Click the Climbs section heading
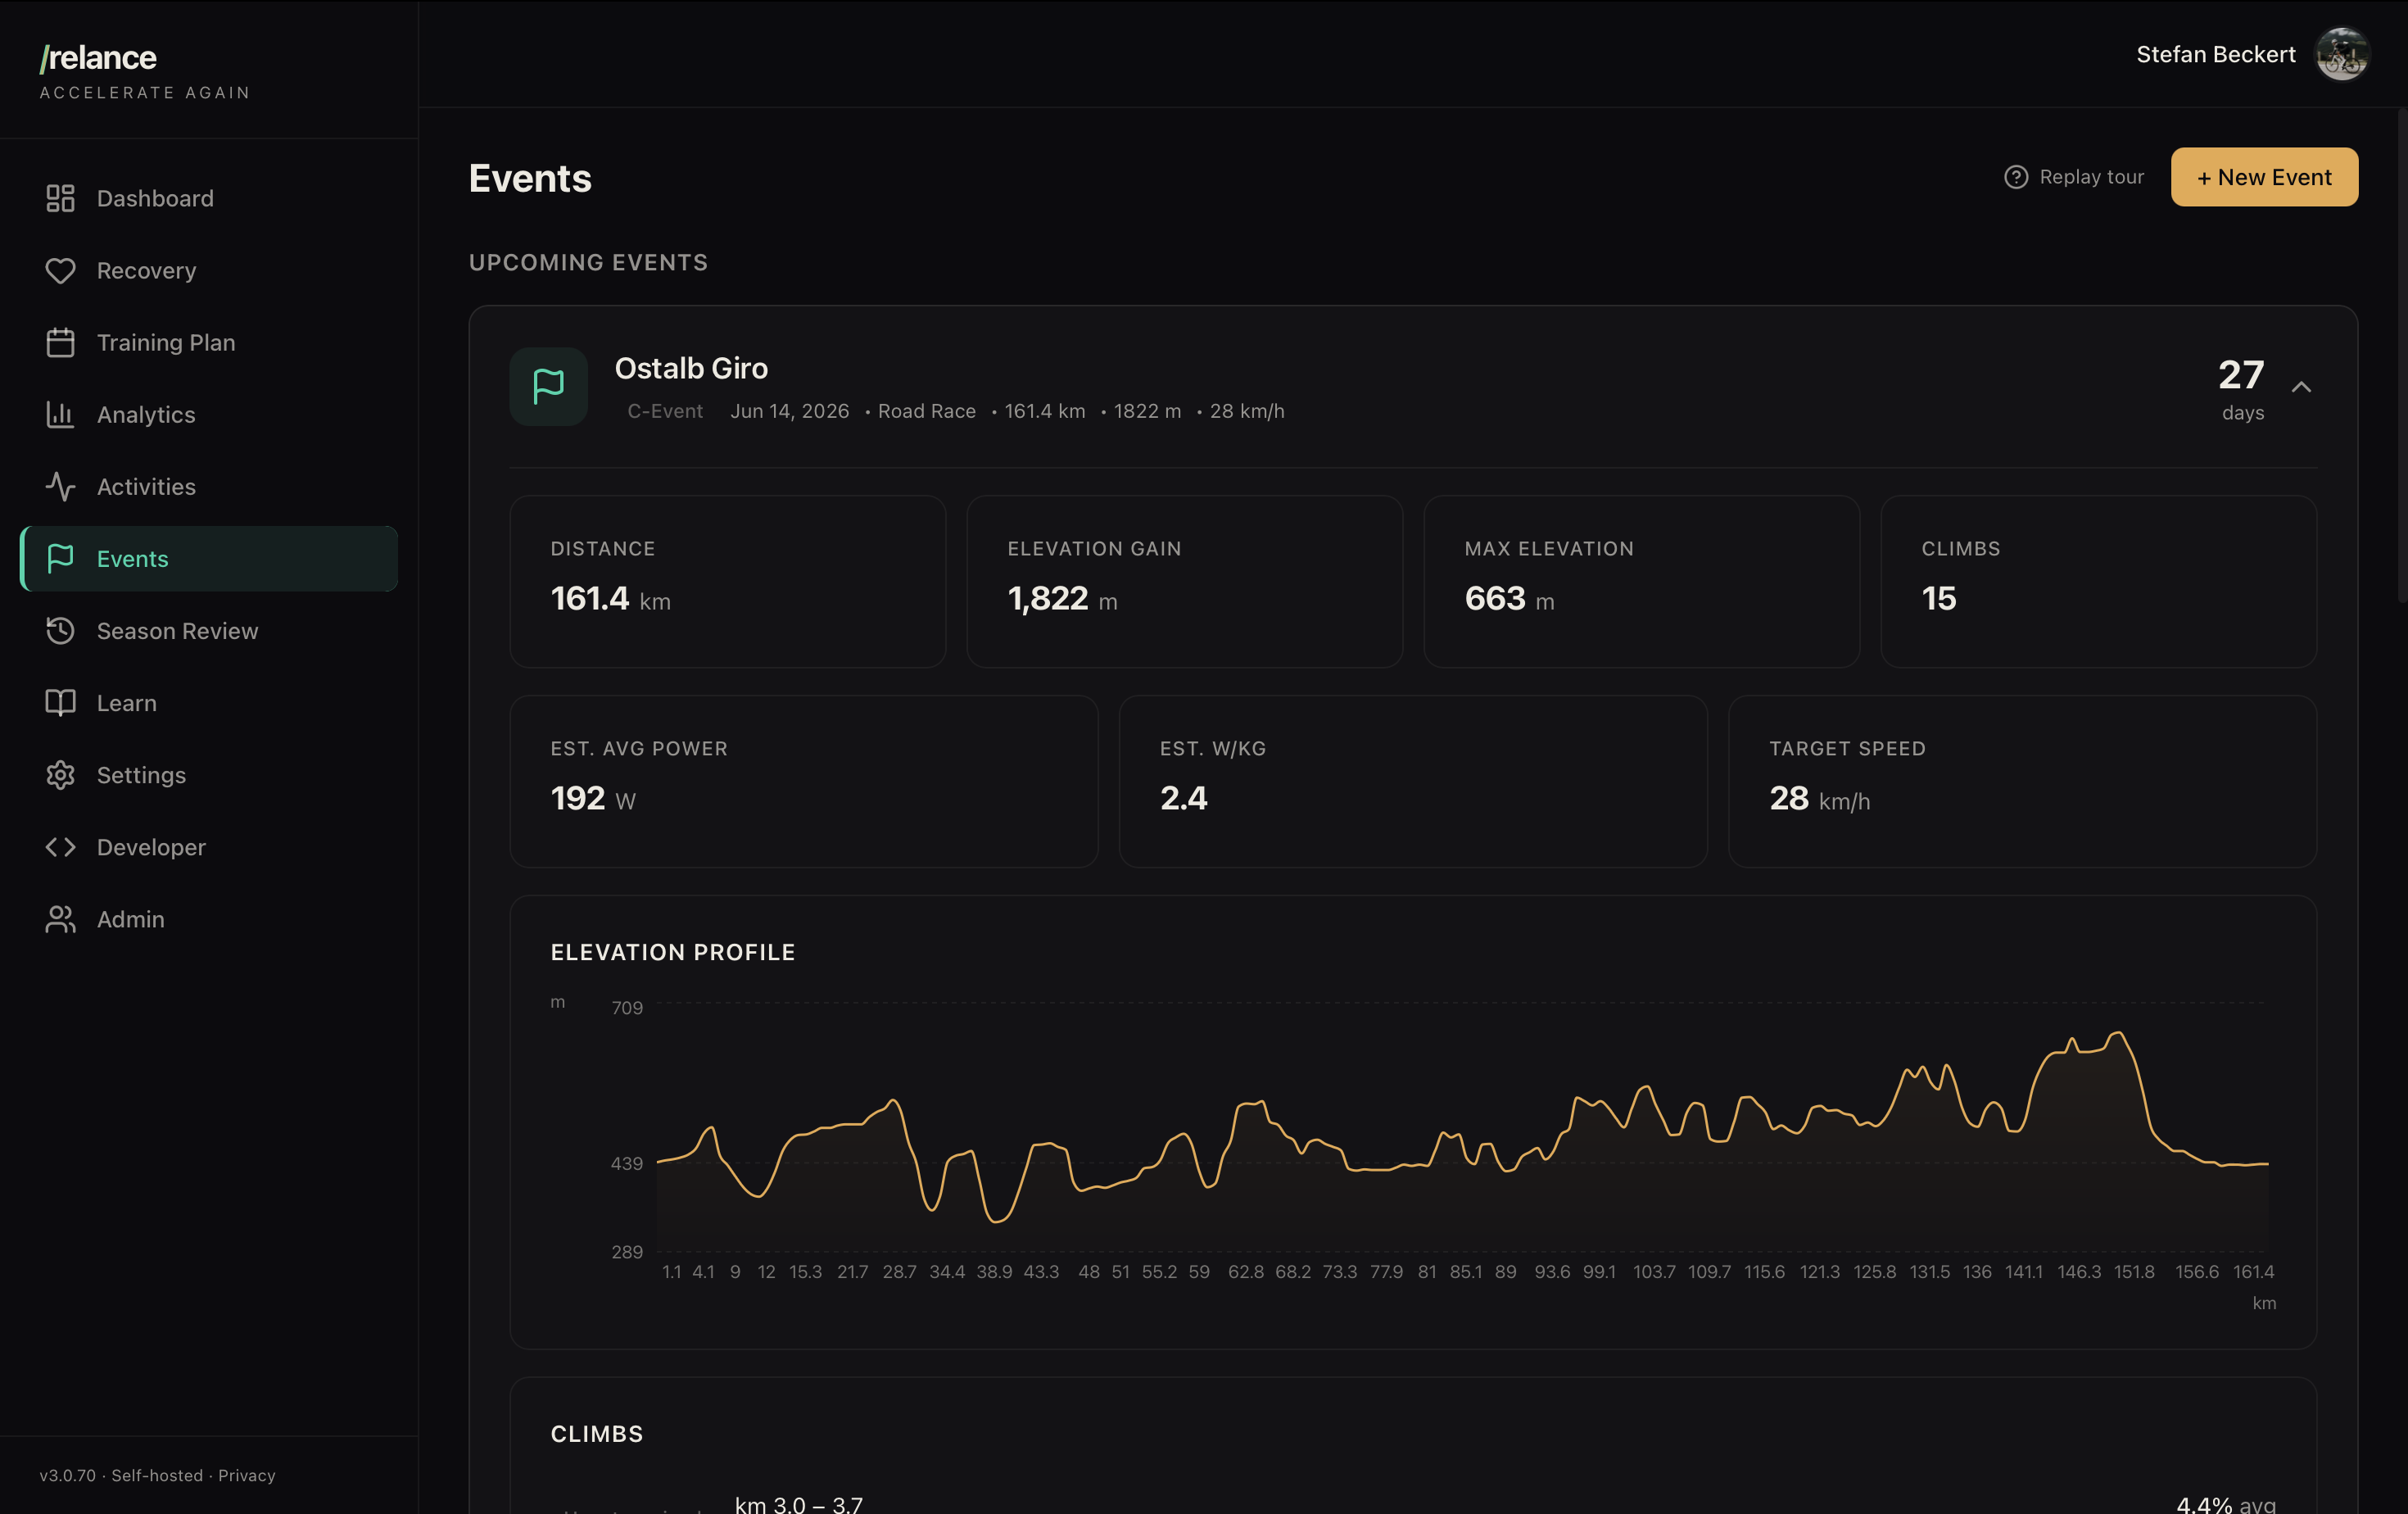2408x1514 pixels. (597, 1433)
